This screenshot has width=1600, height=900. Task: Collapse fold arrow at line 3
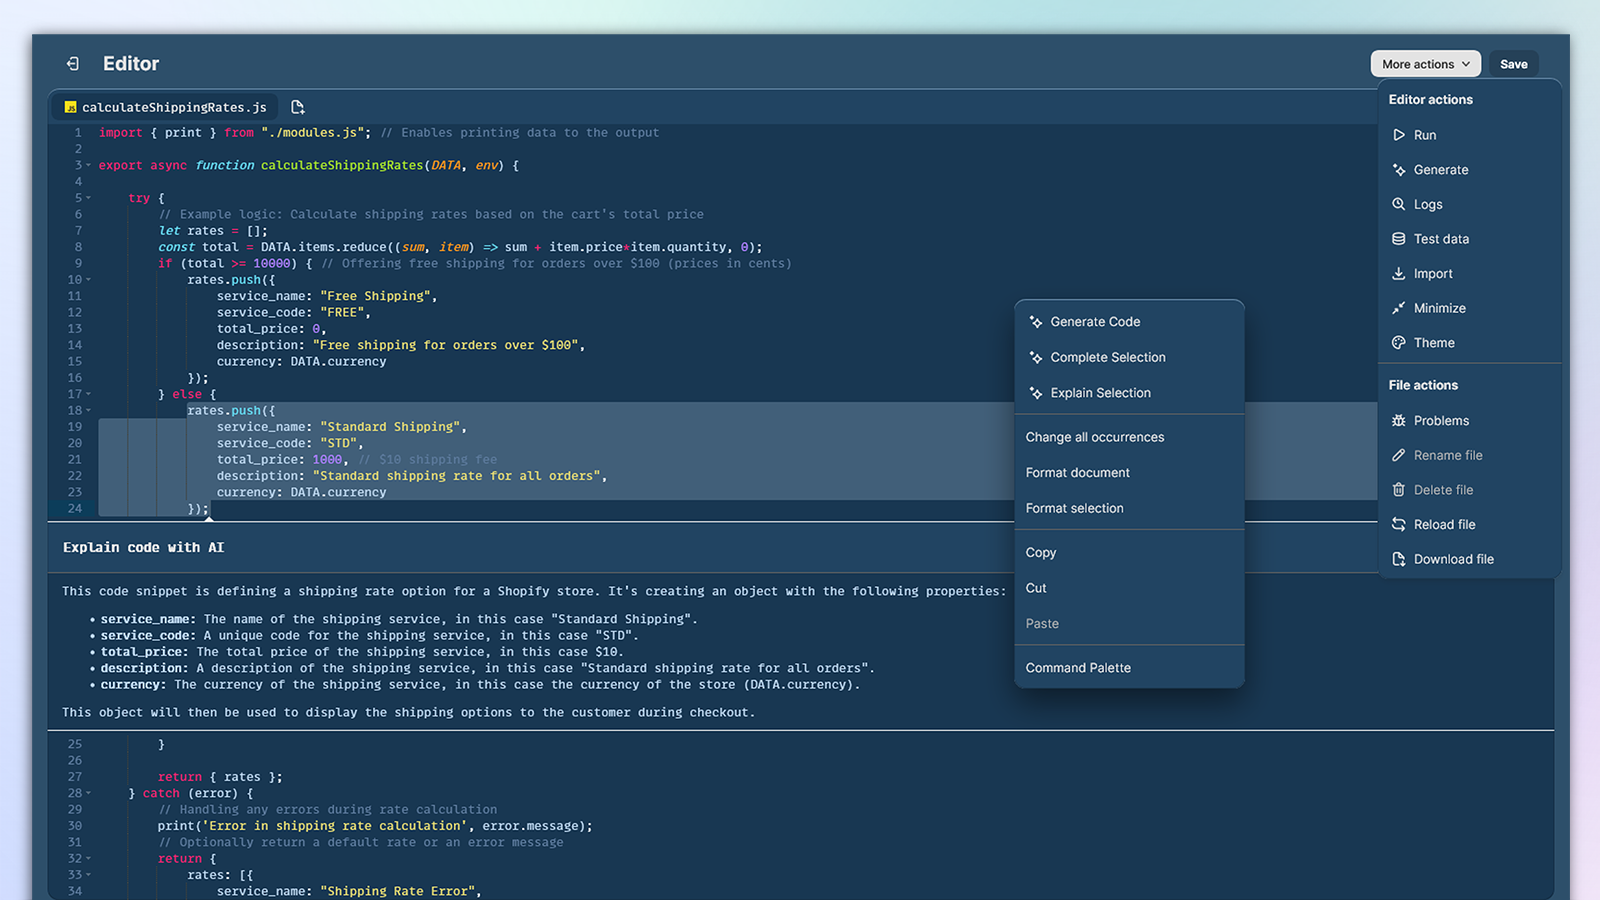pos(88,166)
